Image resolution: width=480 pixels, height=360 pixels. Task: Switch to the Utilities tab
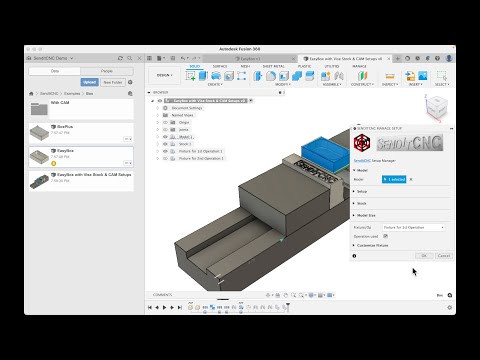(332, 66)
